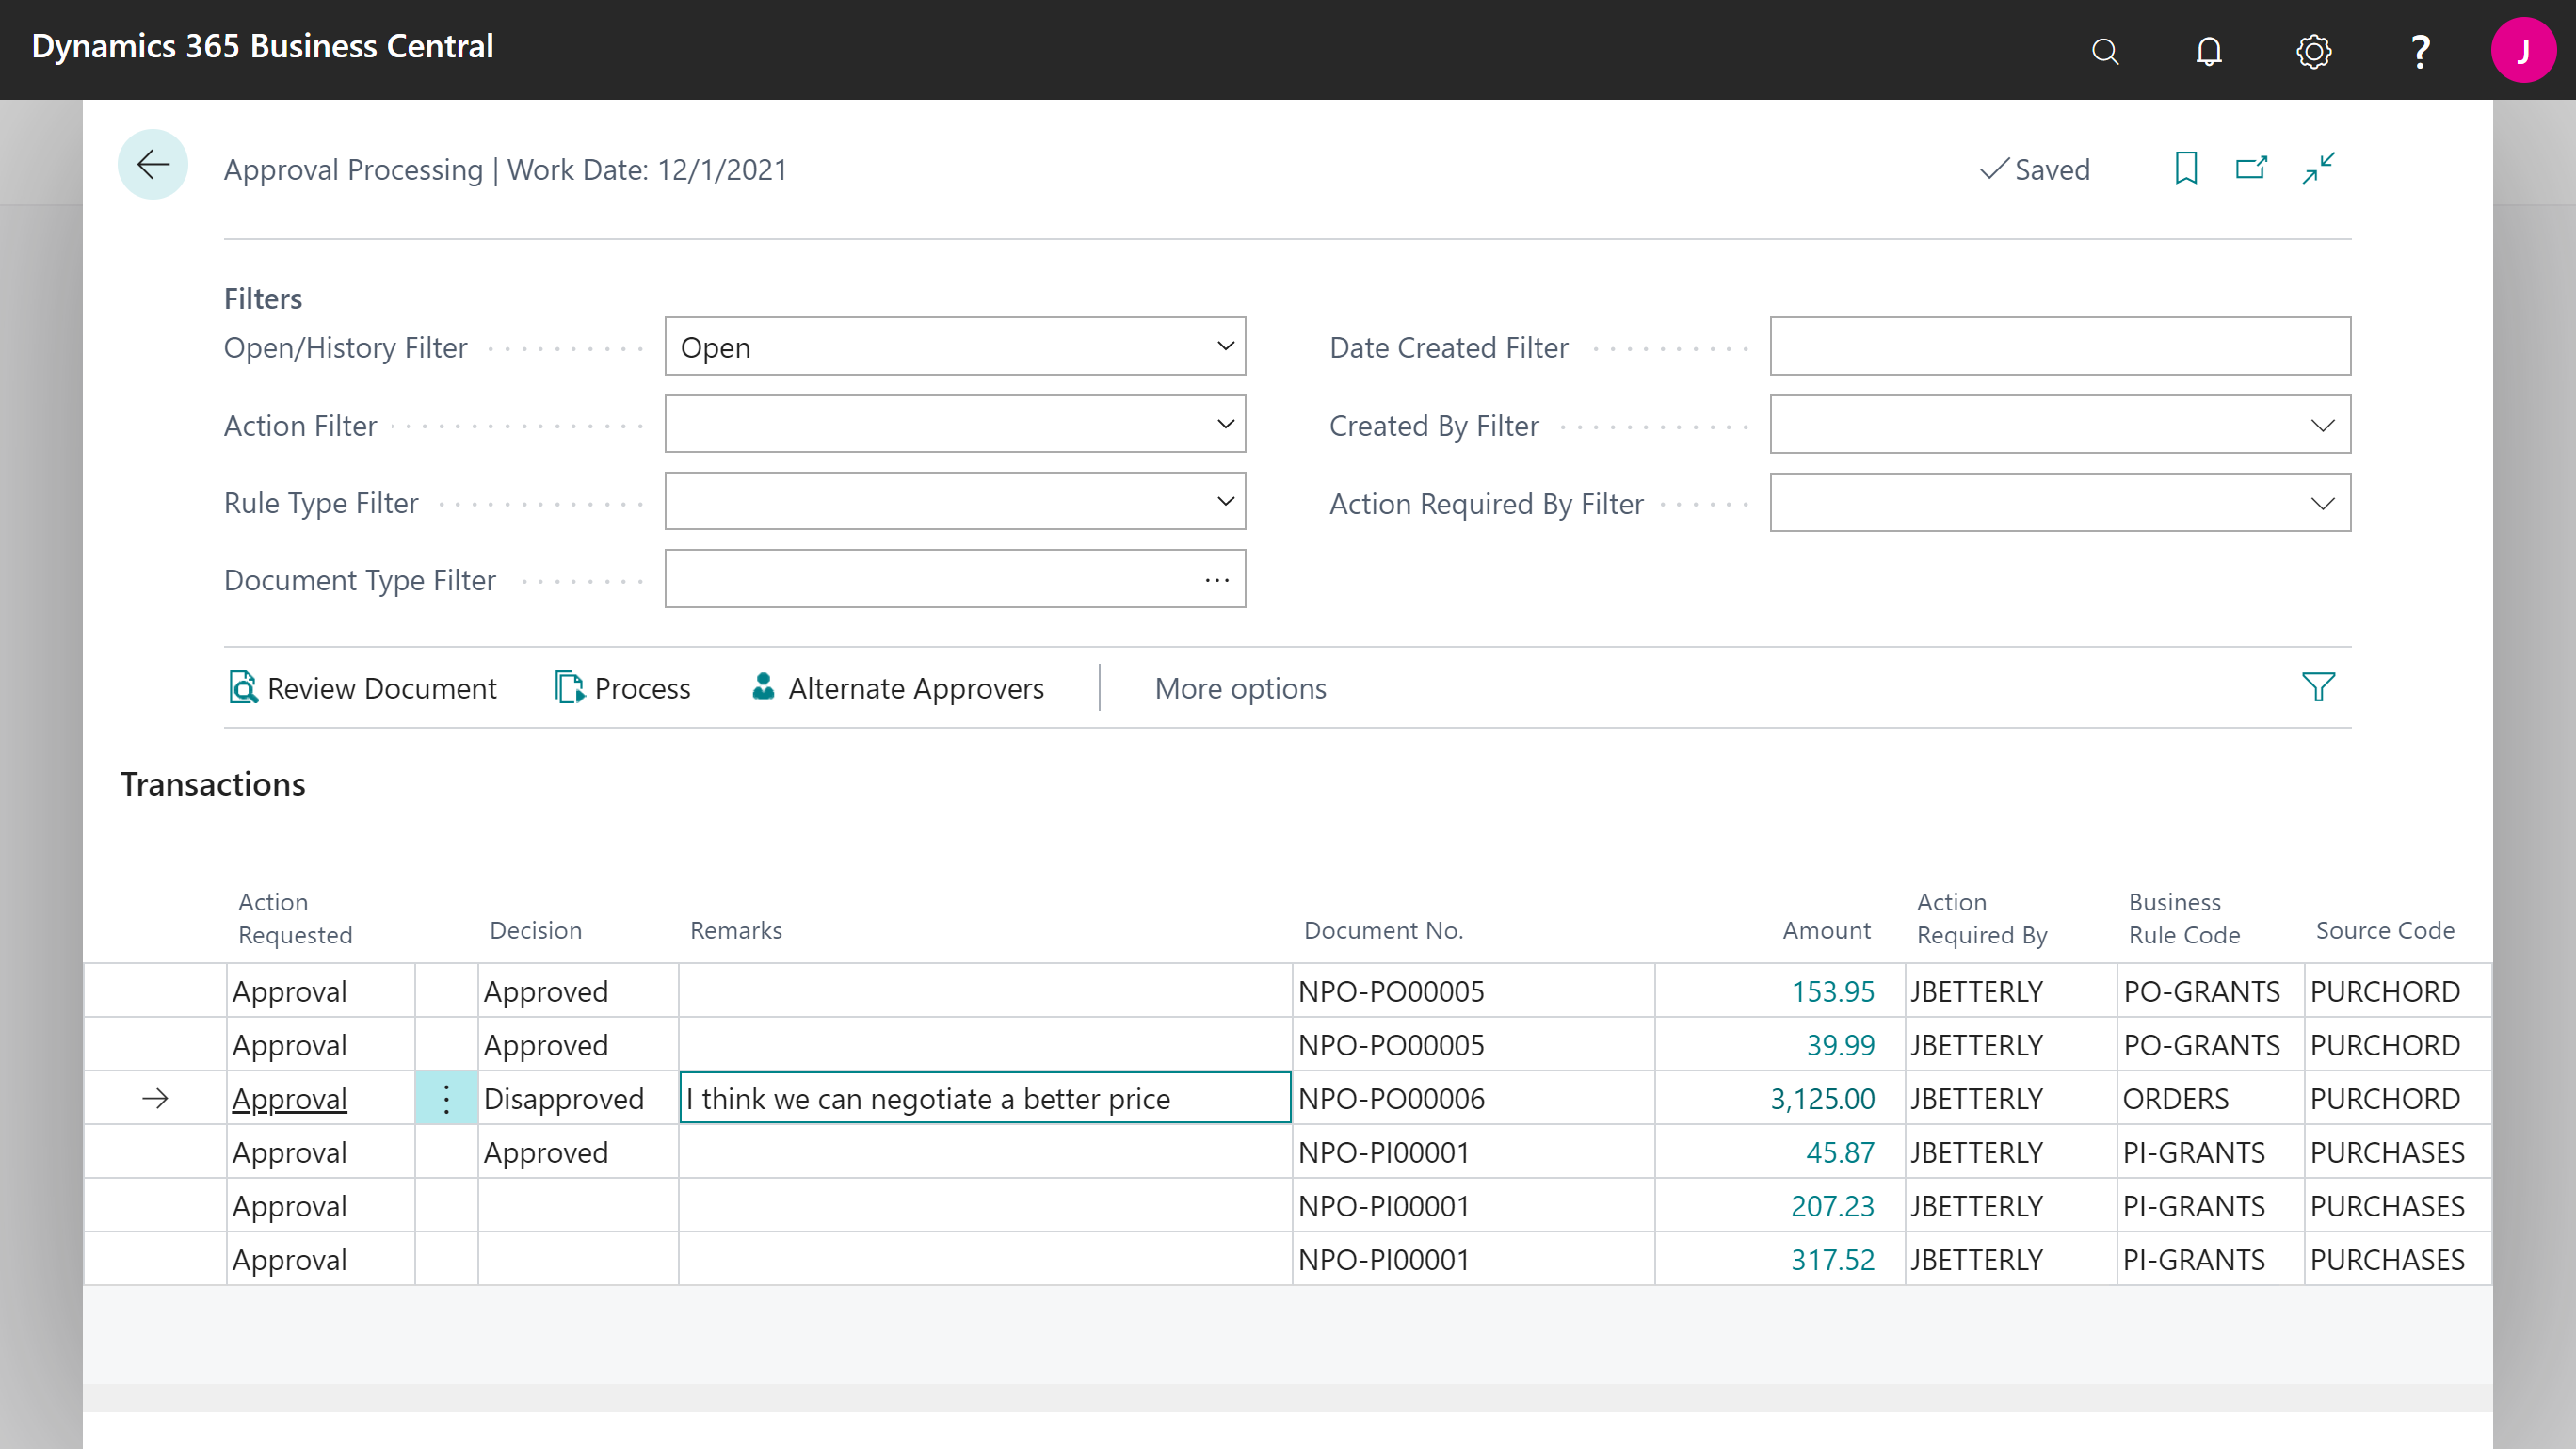Expand the Action Required By Filter dropdown
2576x1449 pixels.
(2323, 503)
